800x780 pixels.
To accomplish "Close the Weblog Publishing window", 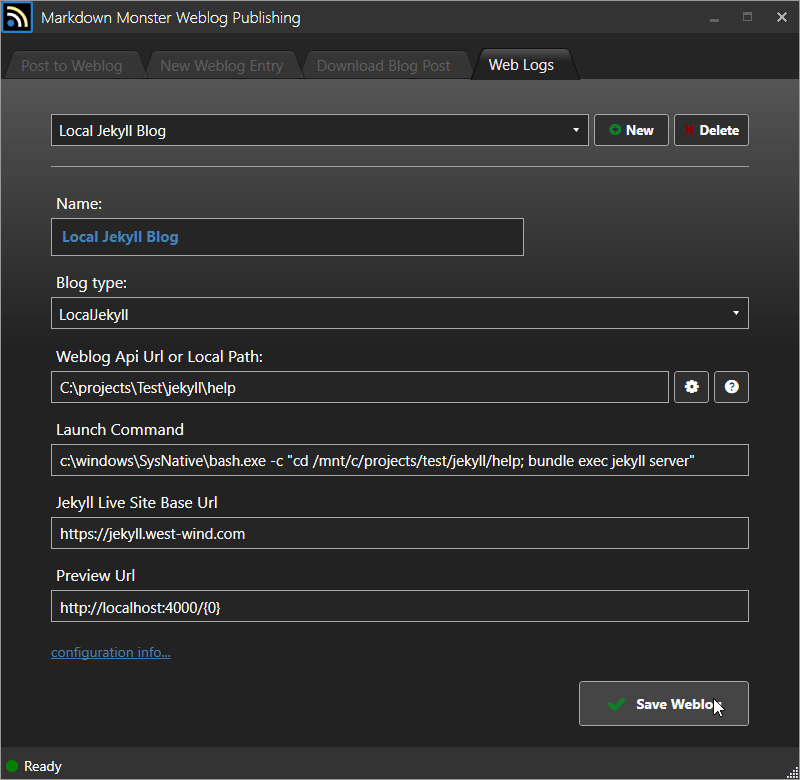I will [x=782, y=17].
